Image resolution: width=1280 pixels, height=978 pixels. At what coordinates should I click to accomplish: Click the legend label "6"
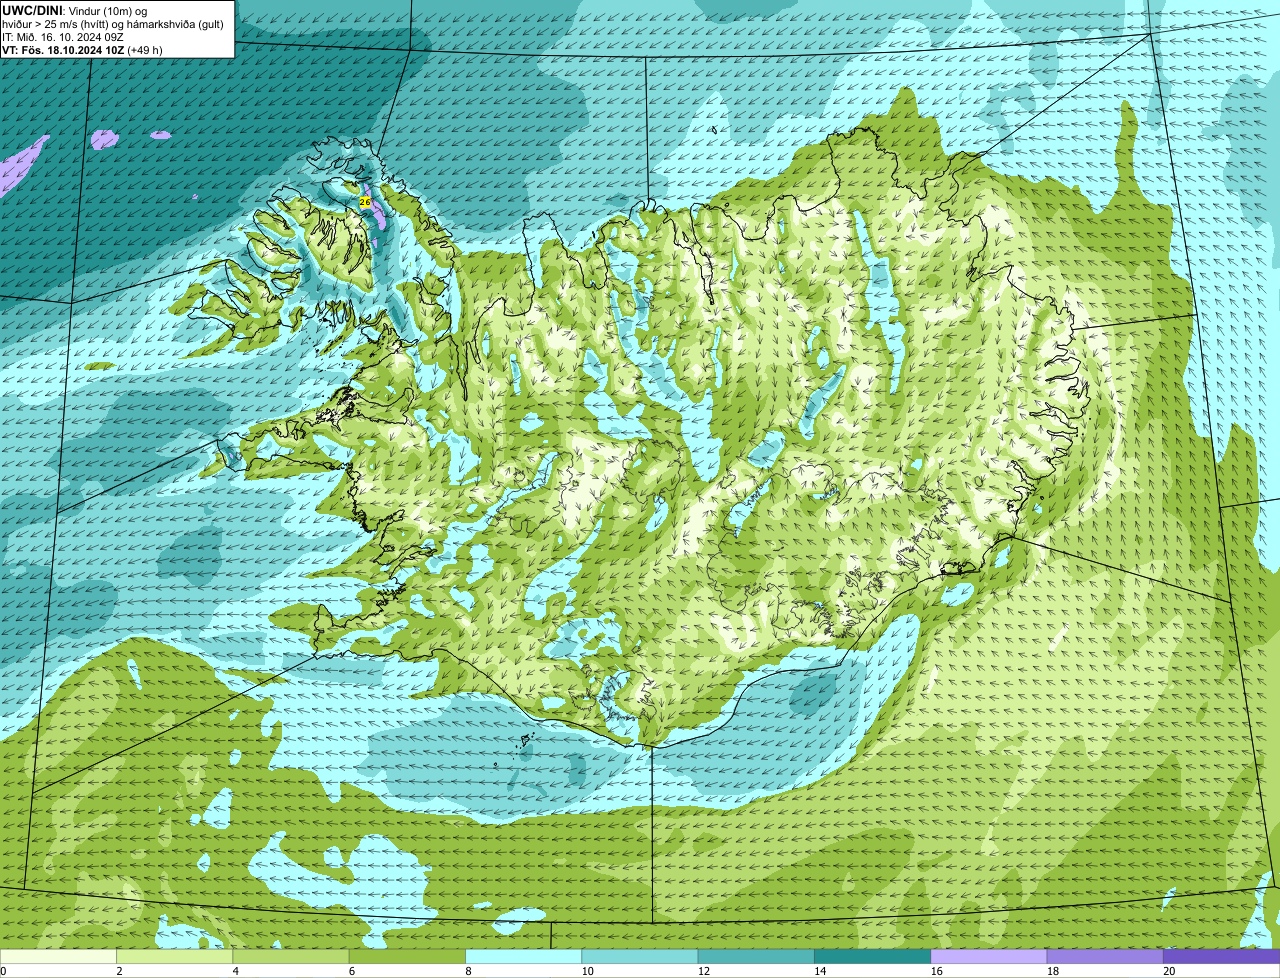click(352, 971)
